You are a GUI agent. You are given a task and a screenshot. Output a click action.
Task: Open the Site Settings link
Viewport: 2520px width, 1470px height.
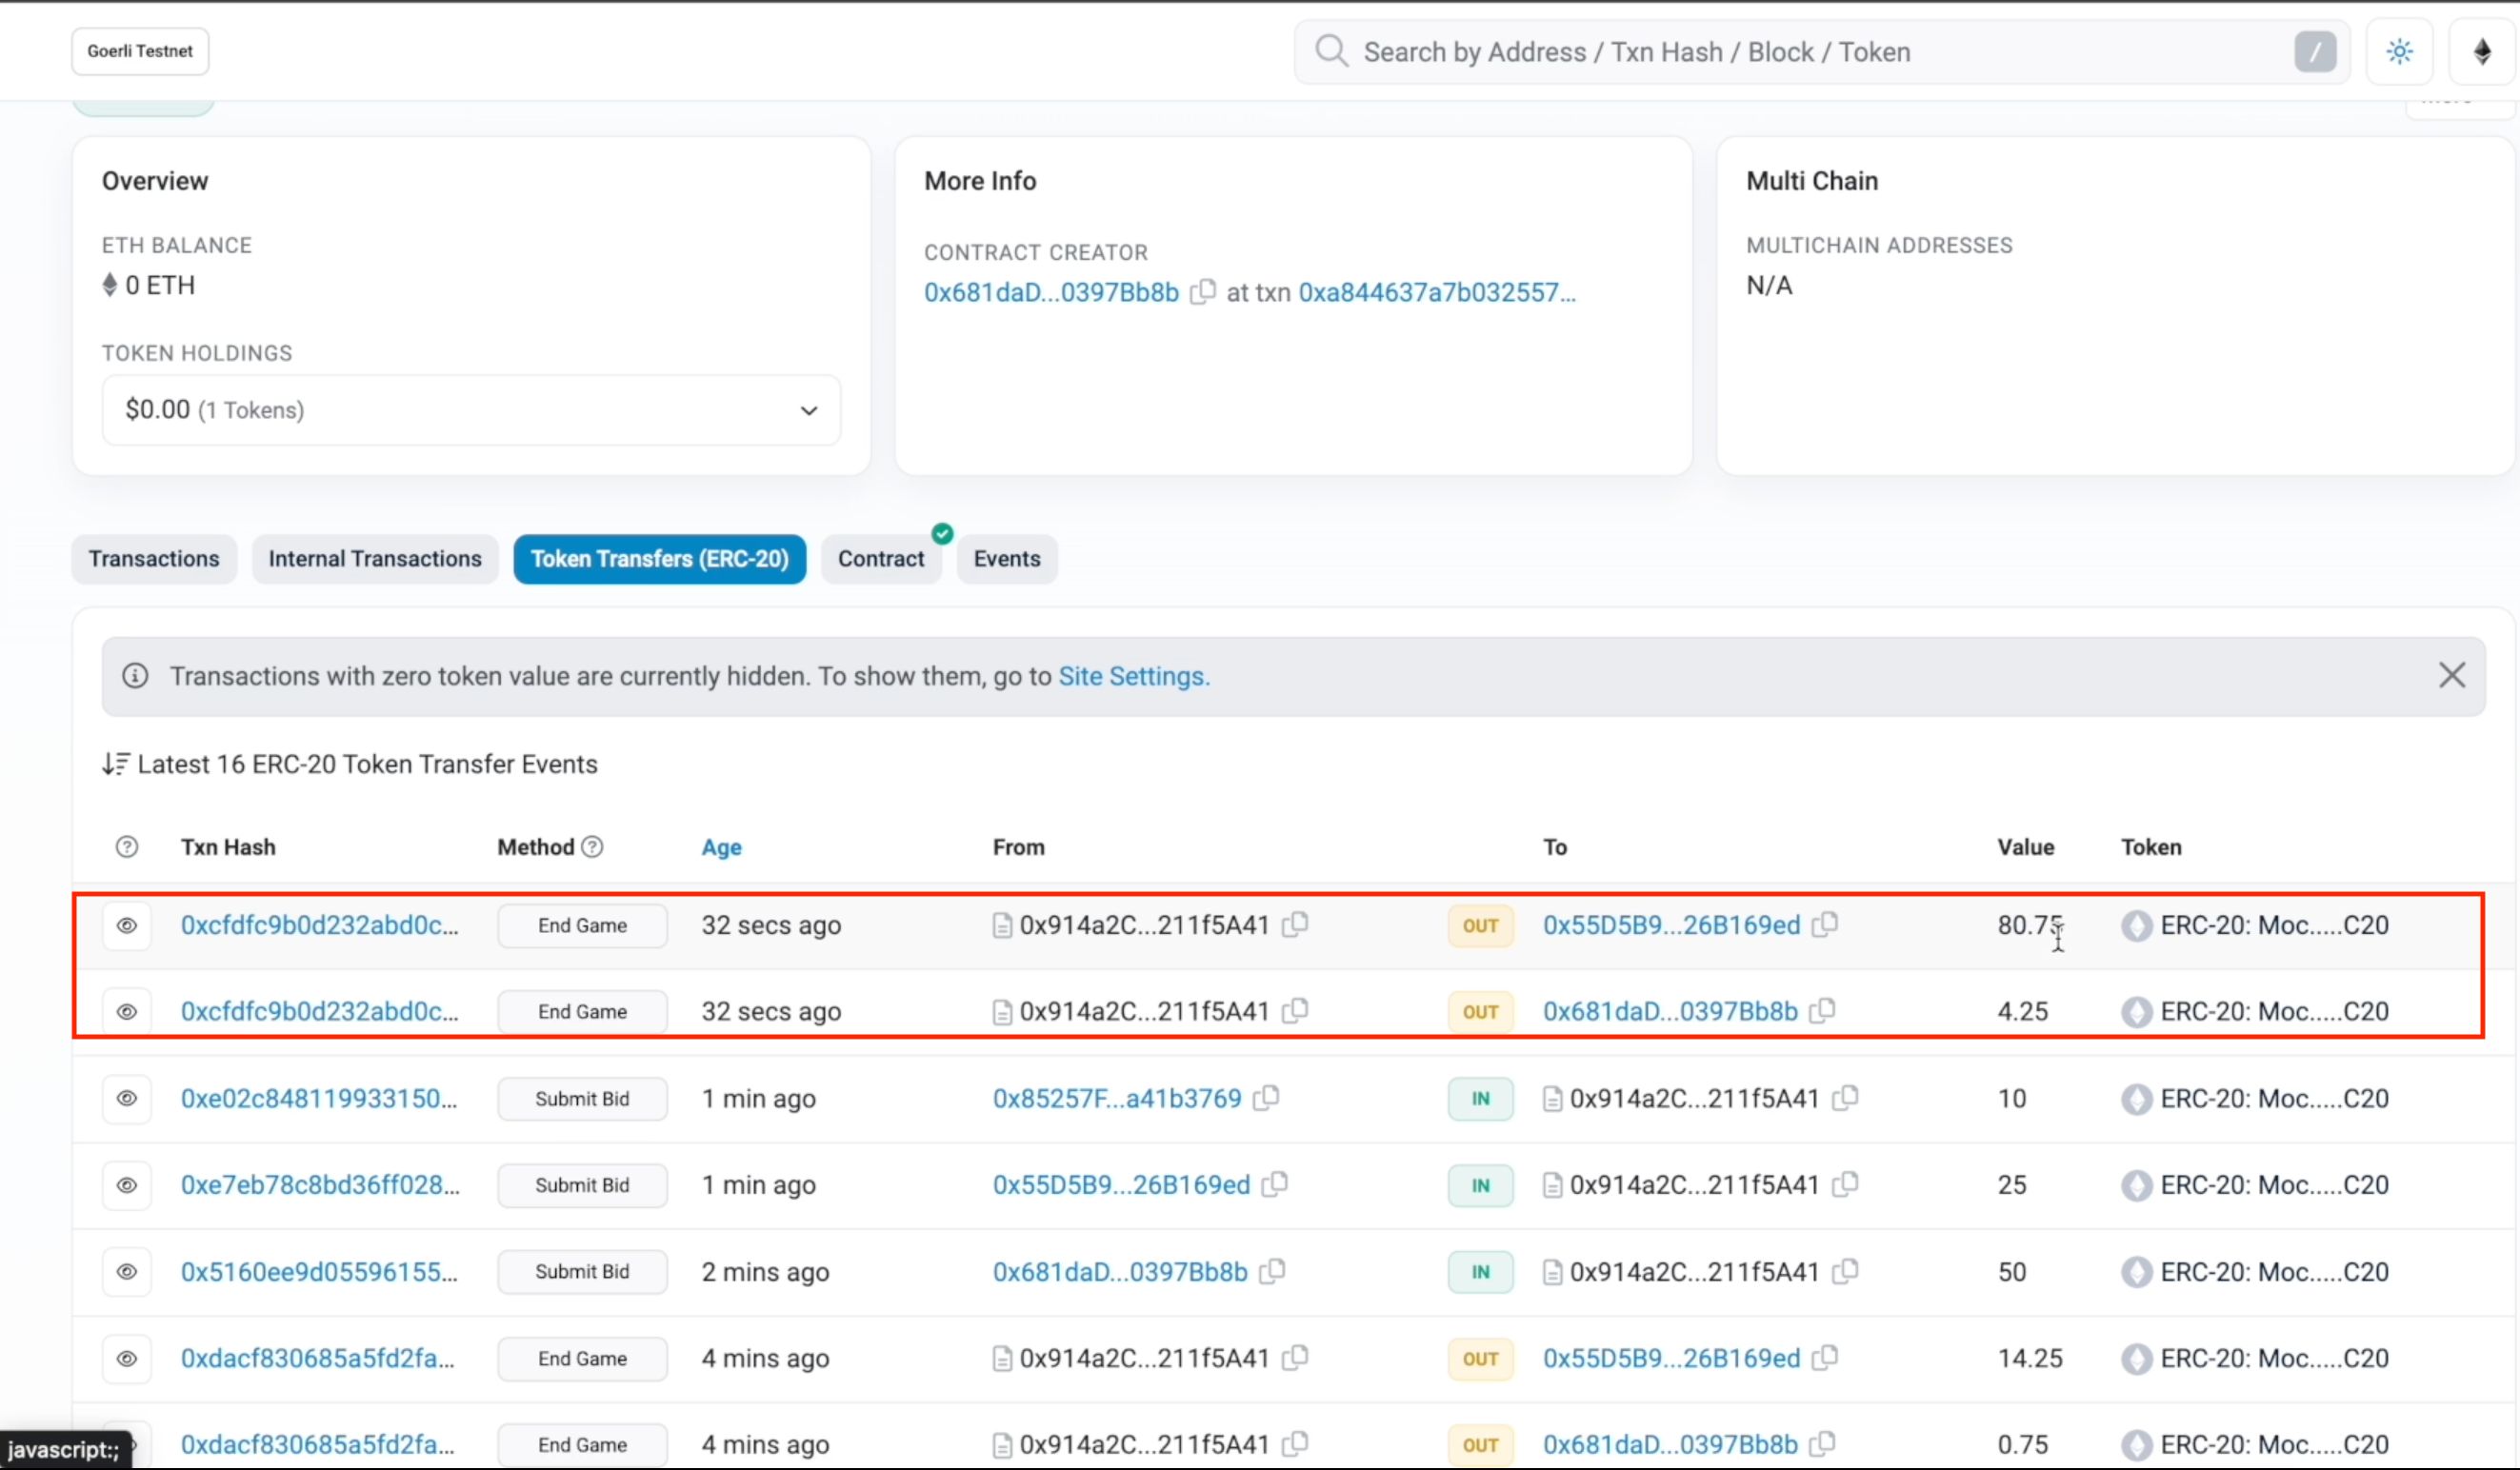1134,676
